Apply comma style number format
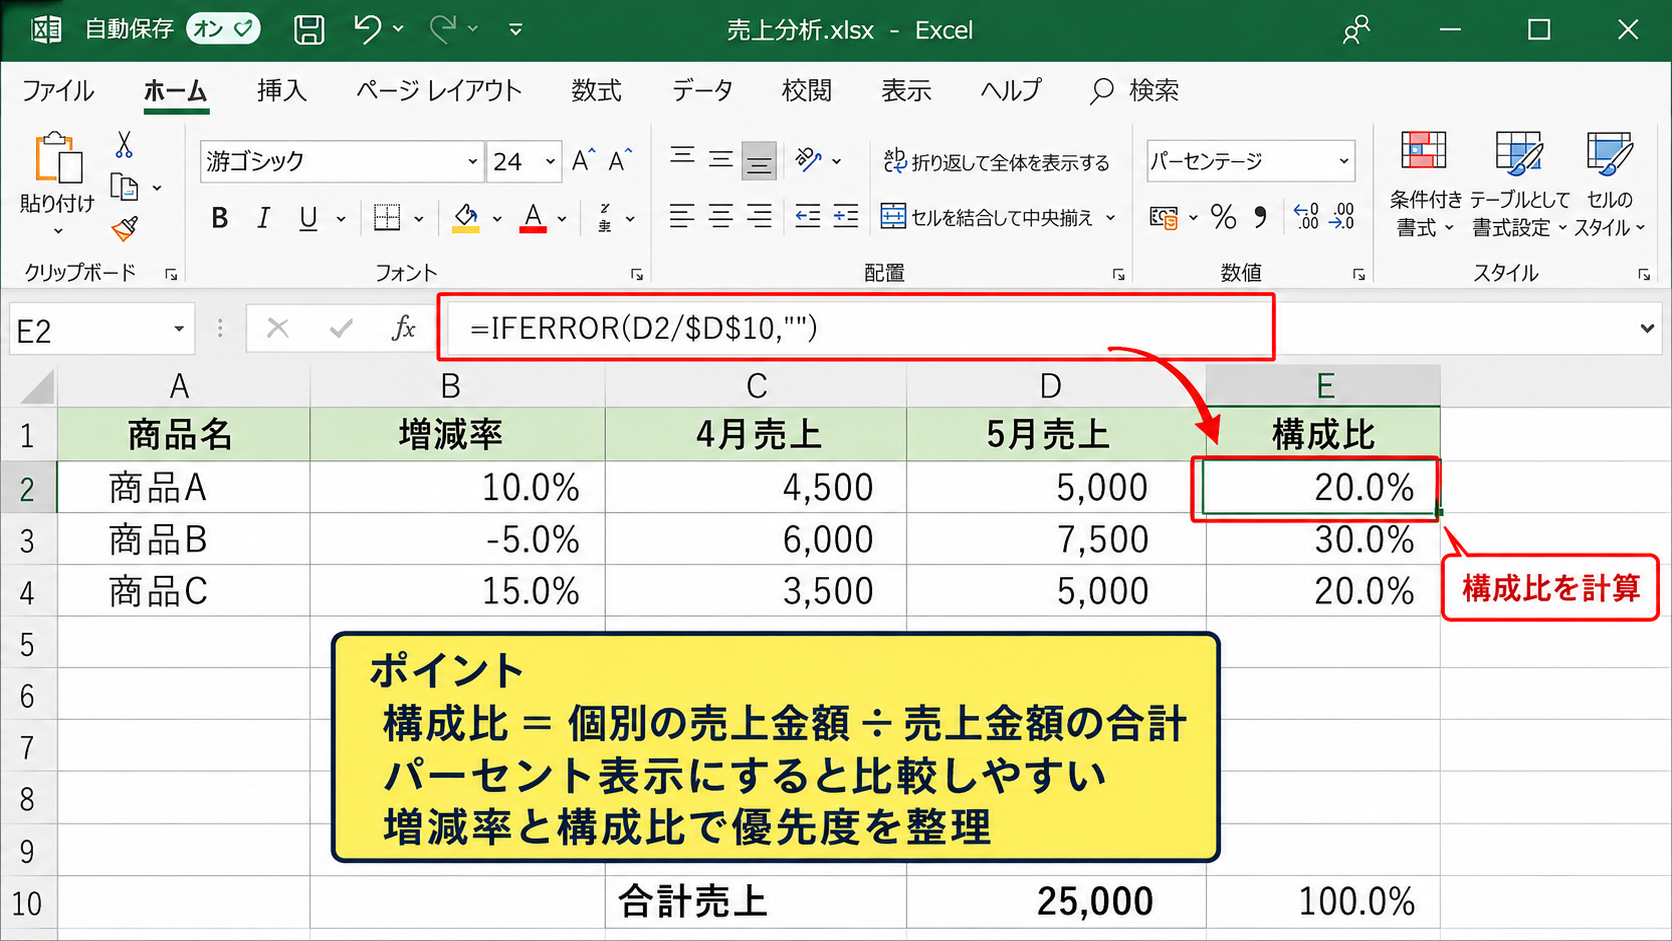Screen dimensions: 1672x941 tap(1261, 217)
